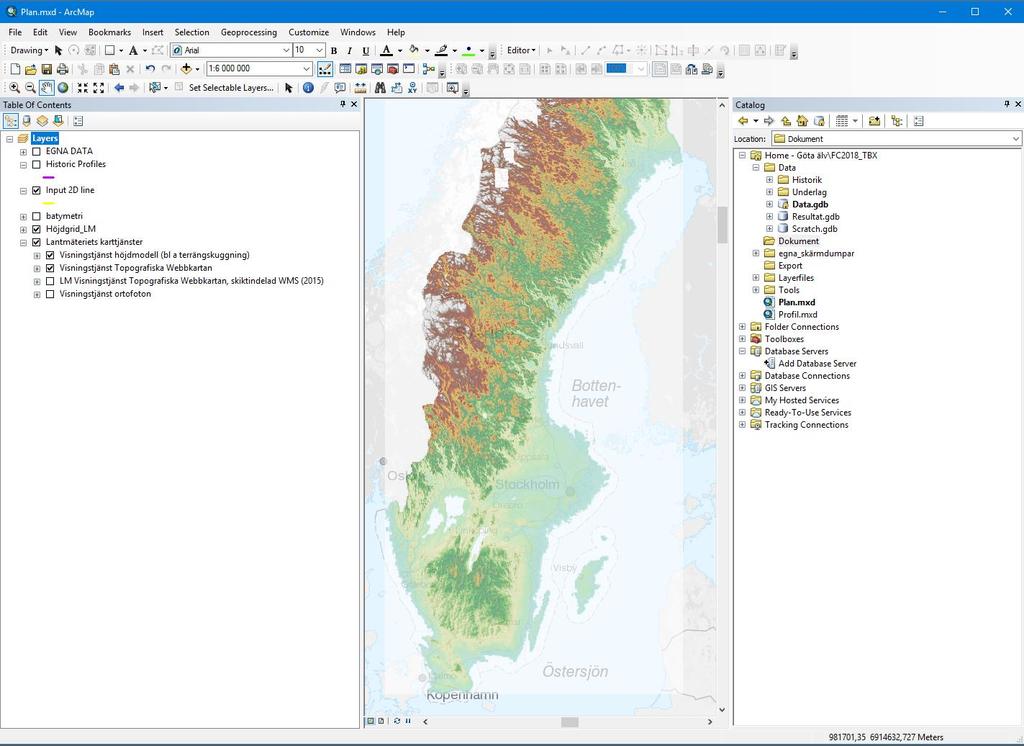Click the fill color paint bucket
Screen dimensions: 1024x746
414,50
